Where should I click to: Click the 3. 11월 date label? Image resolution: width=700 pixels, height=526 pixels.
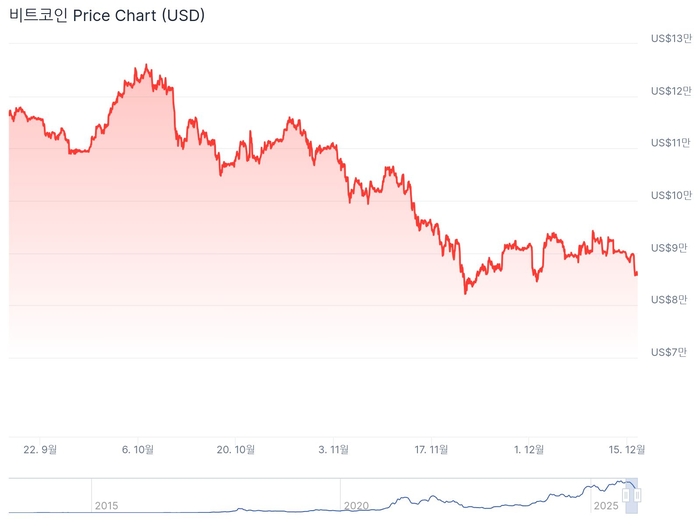[x=334, y=450]
